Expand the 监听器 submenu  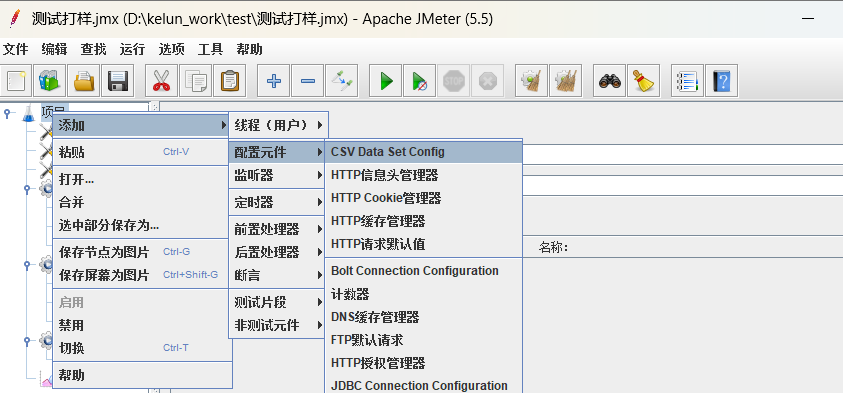[278, 175]
